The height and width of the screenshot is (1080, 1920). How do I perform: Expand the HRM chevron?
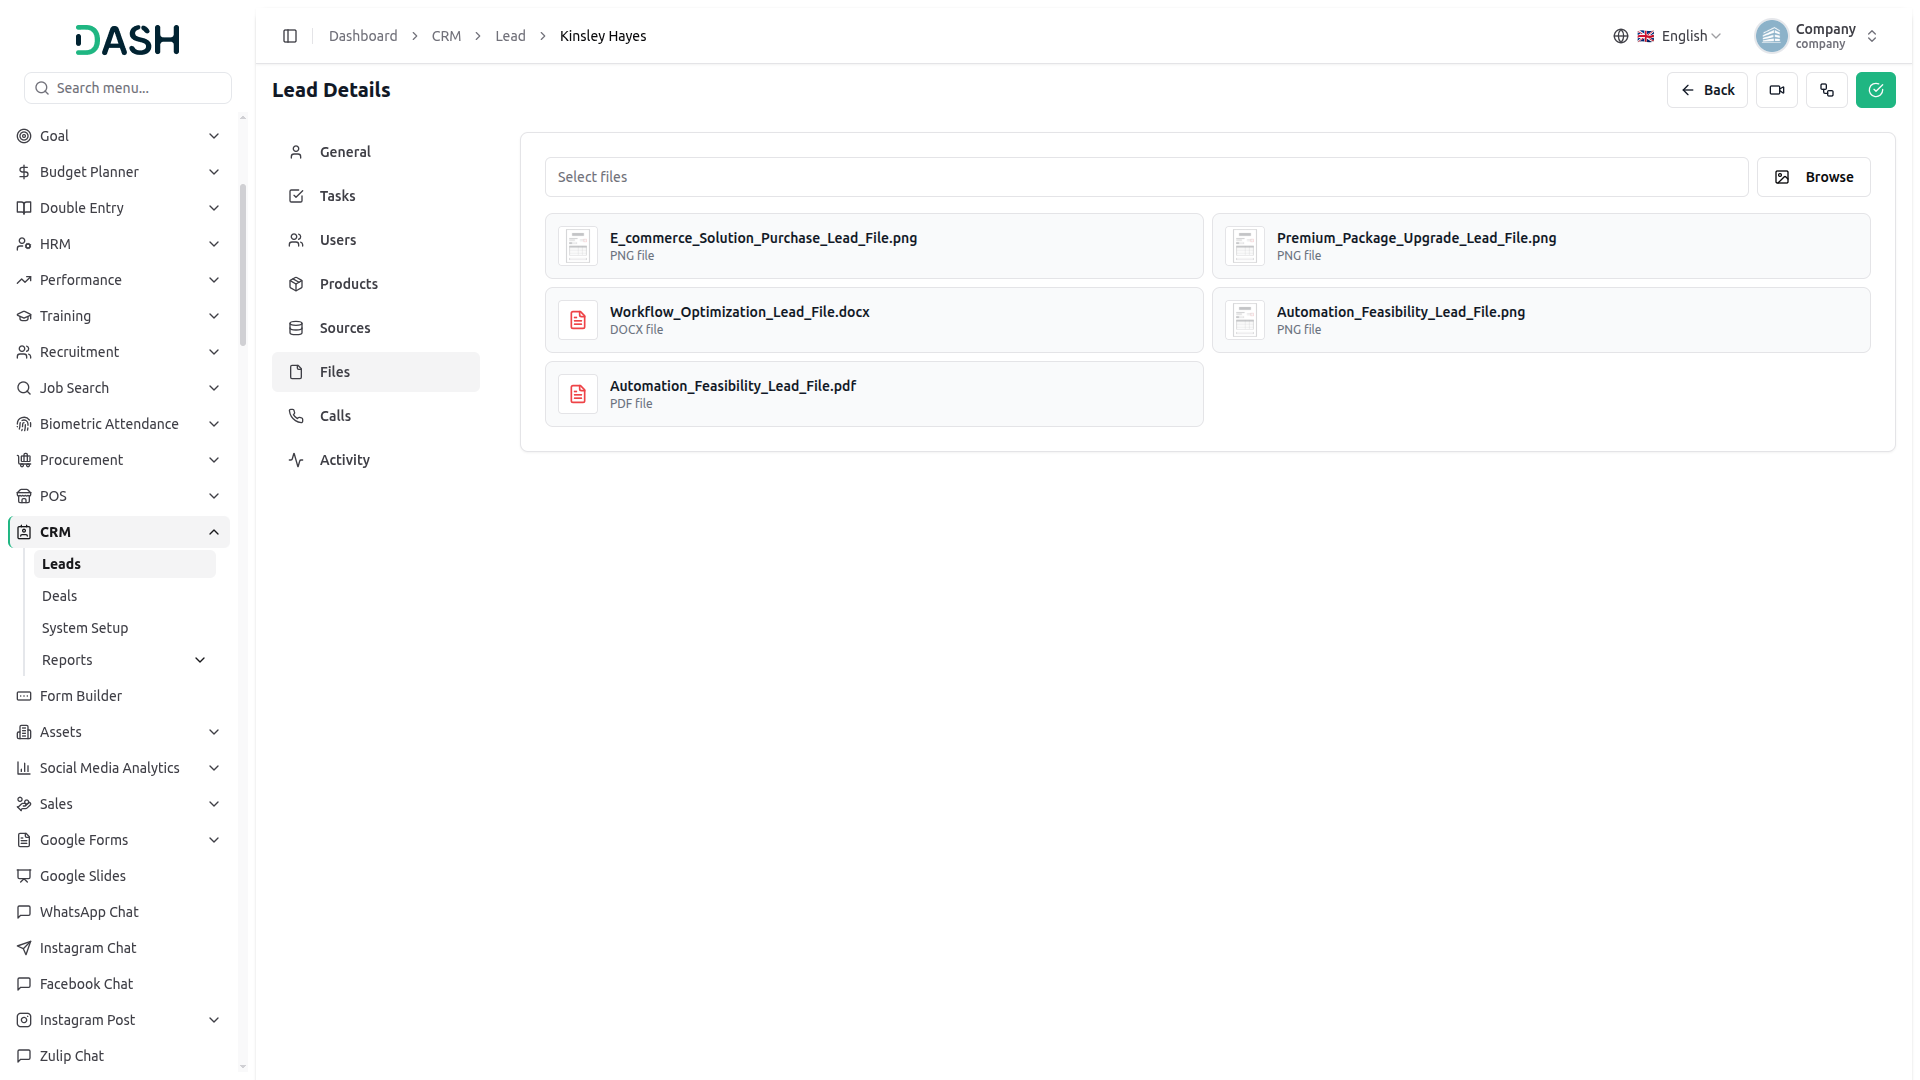click(x=214, y=244)
